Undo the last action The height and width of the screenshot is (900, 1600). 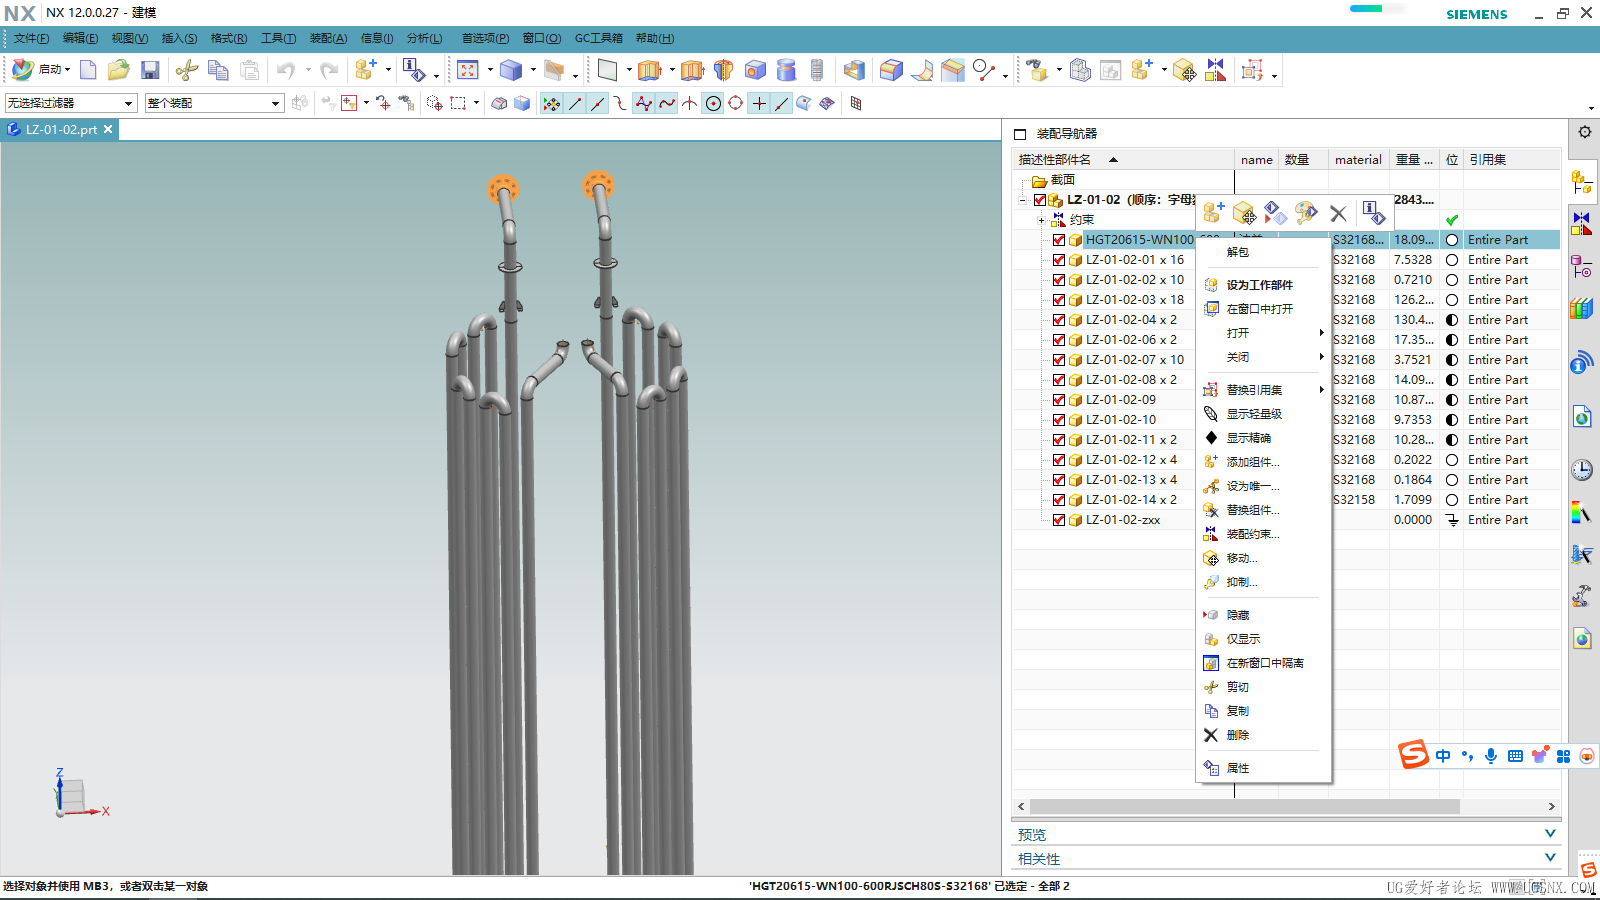tap(286, 70)
